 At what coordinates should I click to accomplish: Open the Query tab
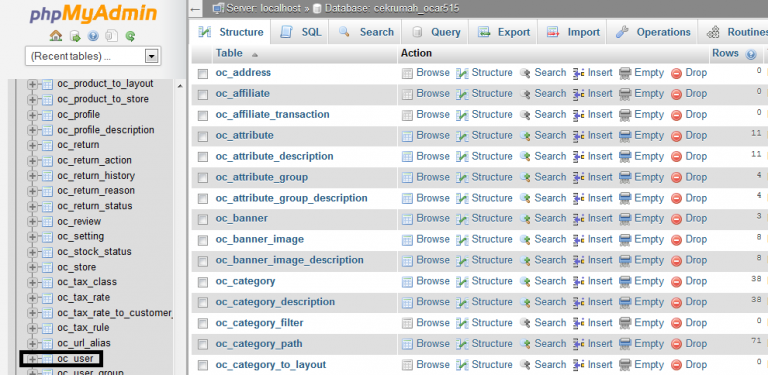pyautogui.click(x=436, y=32)
